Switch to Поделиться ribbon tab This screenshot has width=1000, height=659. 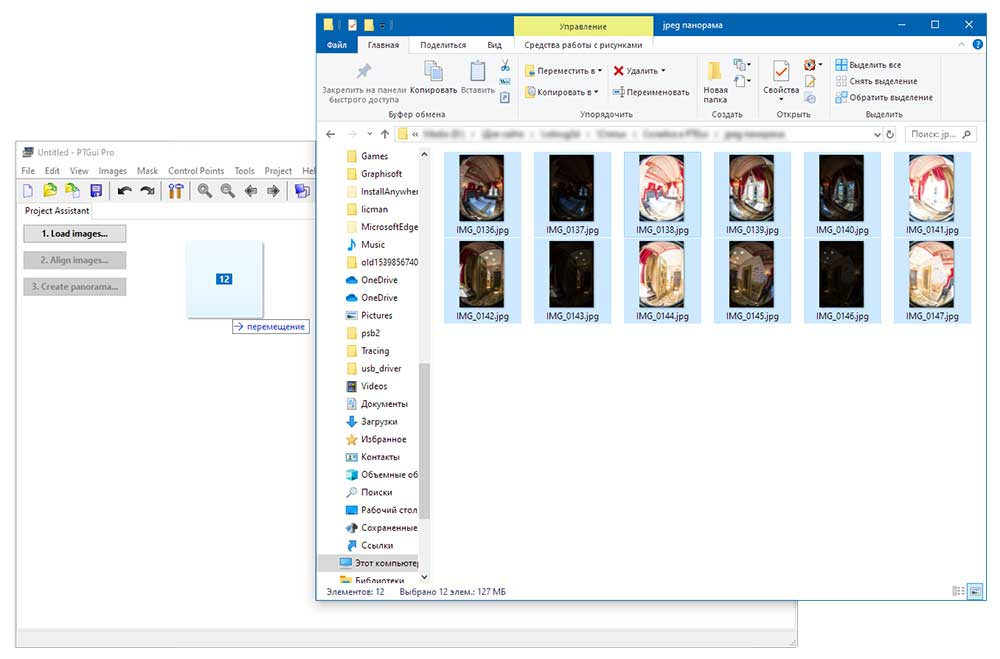pos(443,45)
